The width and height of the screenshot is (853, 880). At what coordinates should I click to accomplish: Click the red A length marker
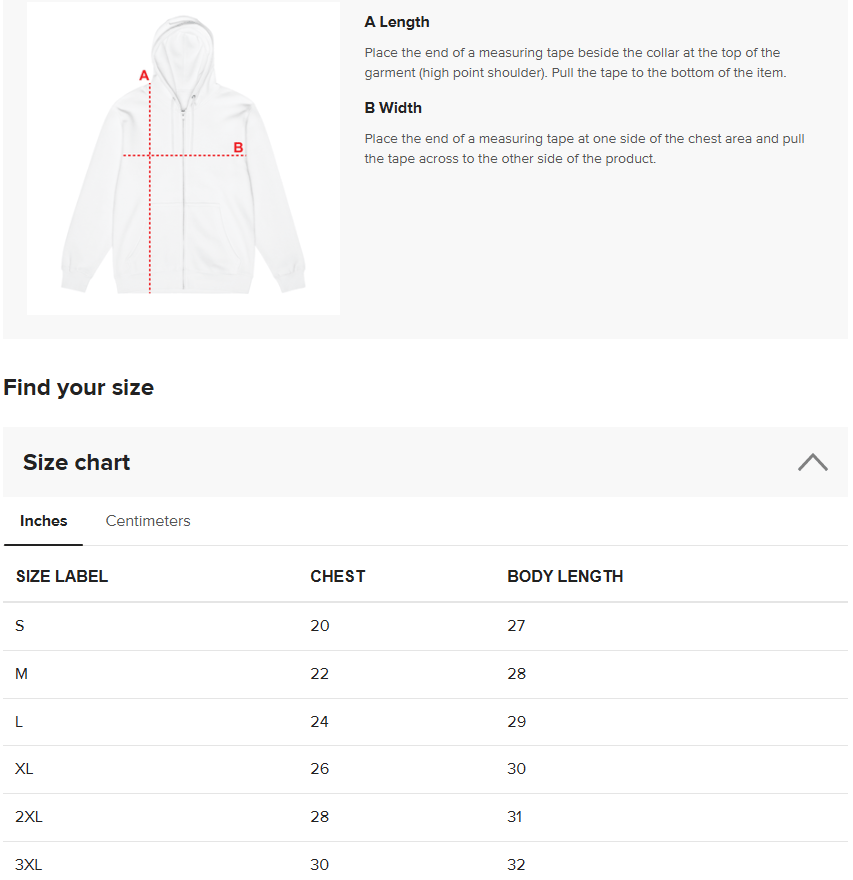(144, 75)
